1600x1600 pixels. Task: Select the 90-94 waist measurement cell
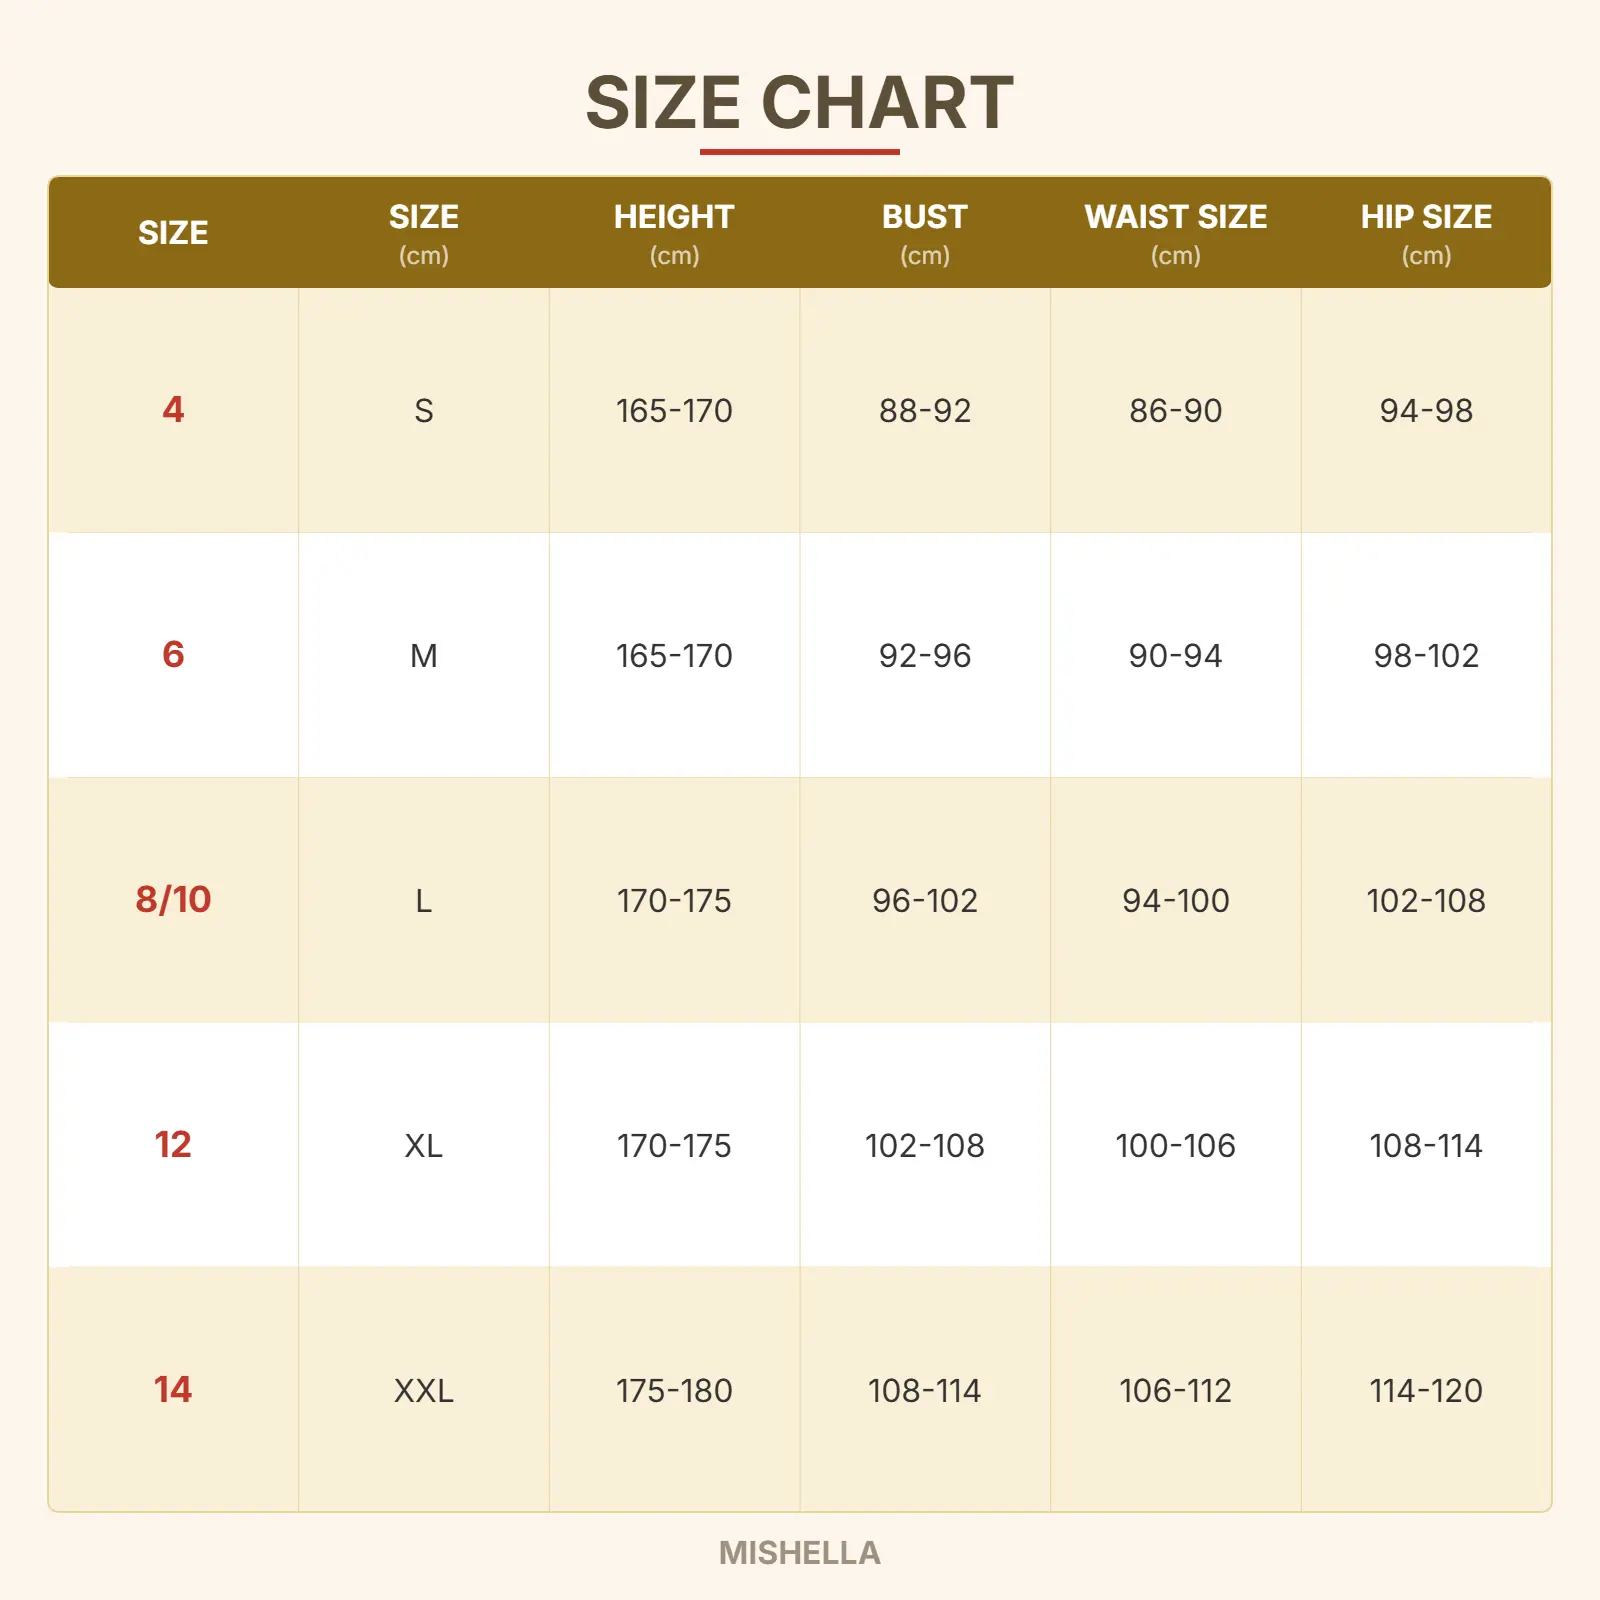(1175, 655)
